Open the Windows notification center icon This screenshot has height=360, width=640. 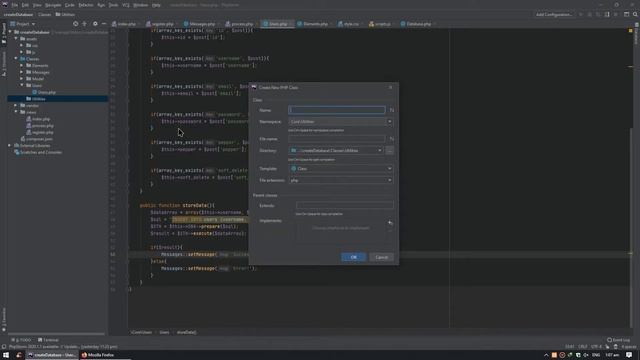[629, 355]
